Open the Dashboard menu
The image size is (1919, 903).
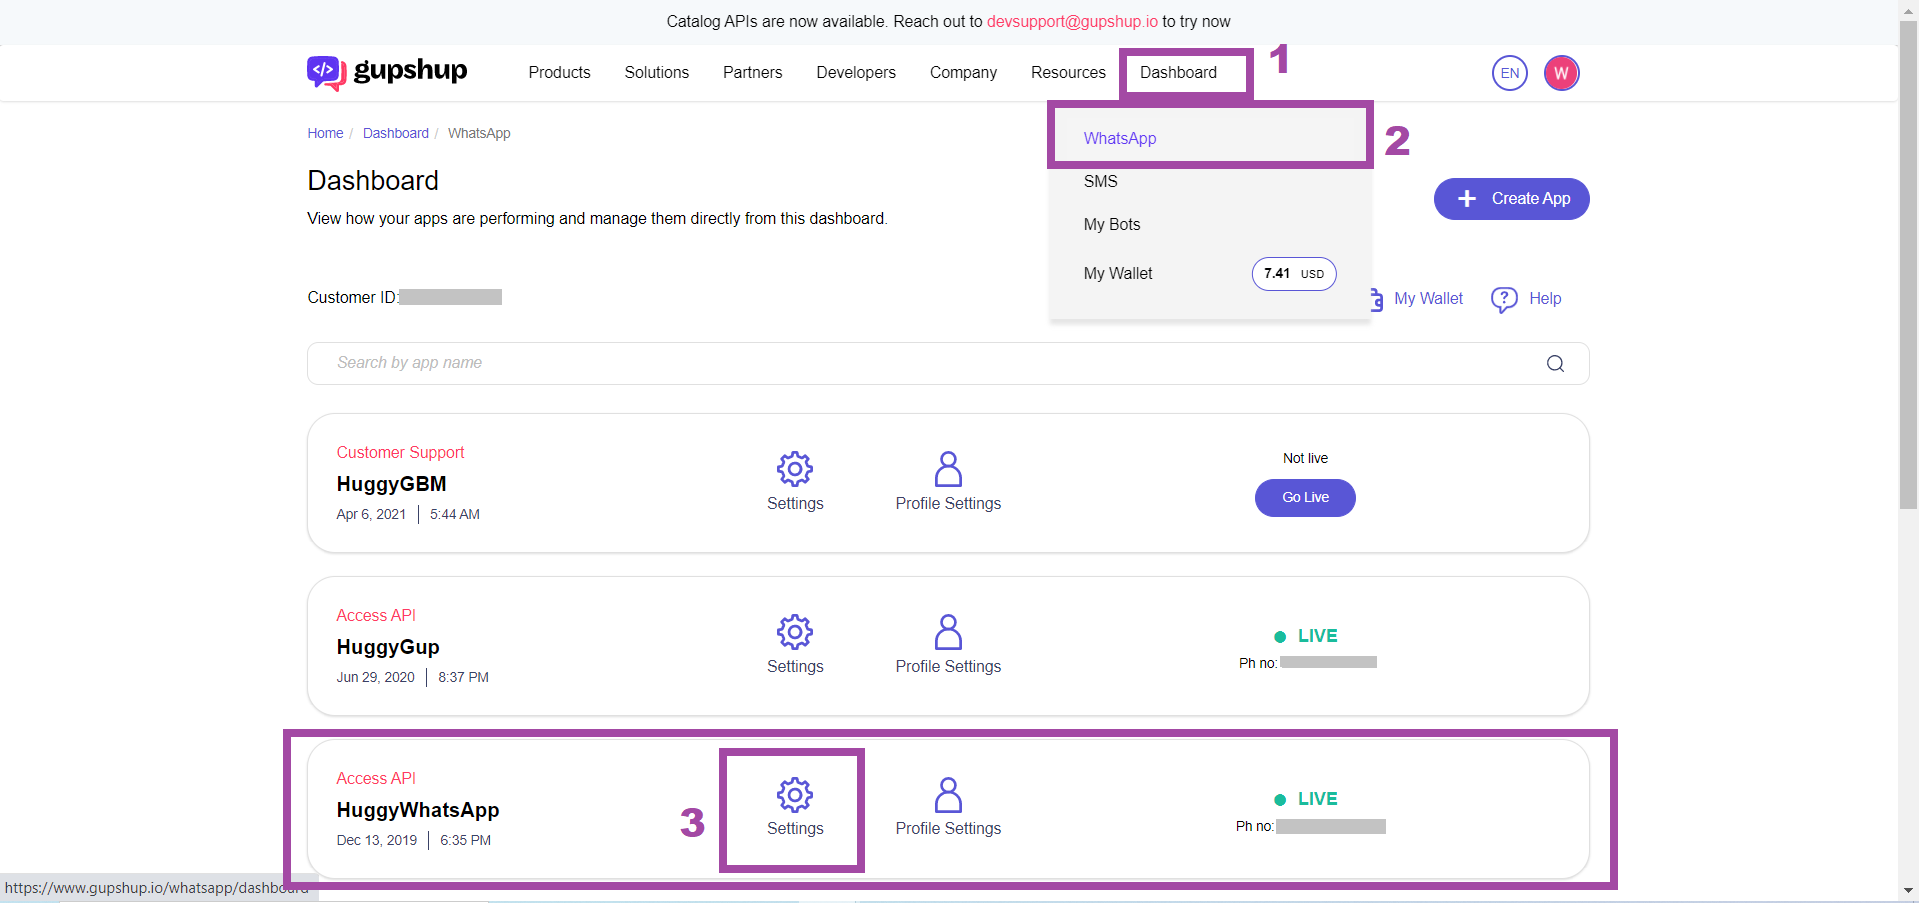[1178, 72]
